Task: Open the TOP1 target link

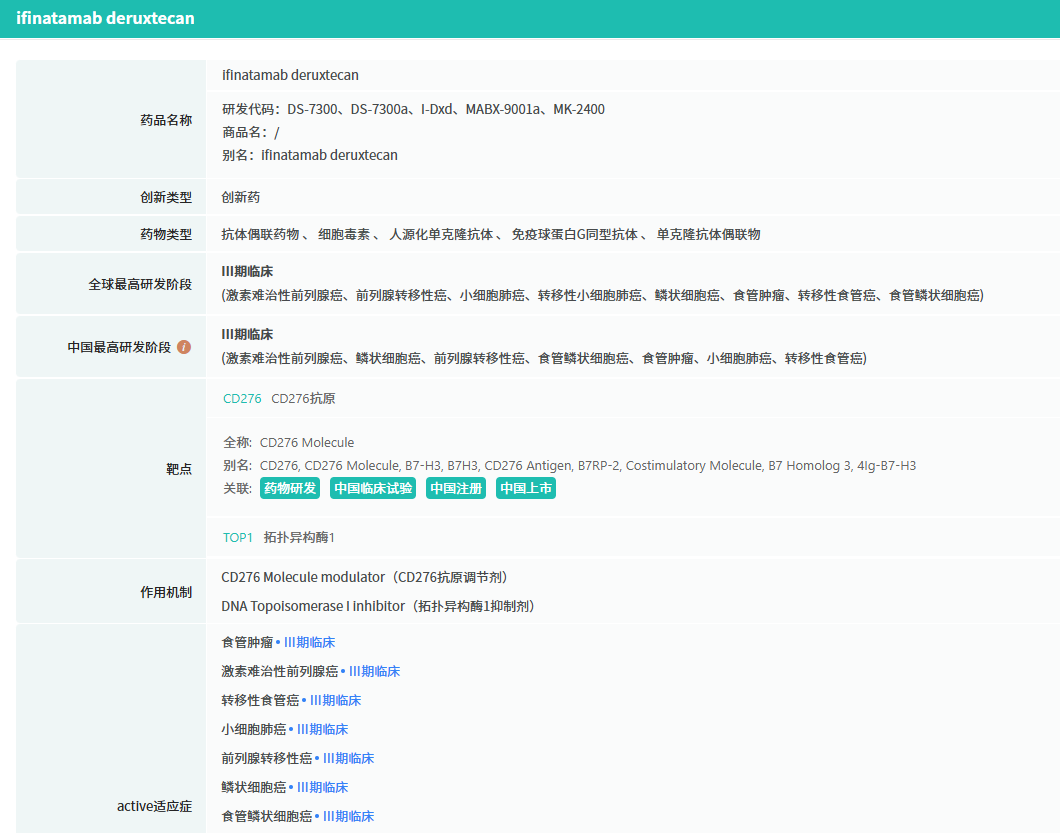Action: pyautogui.click(x=238, y=537)
